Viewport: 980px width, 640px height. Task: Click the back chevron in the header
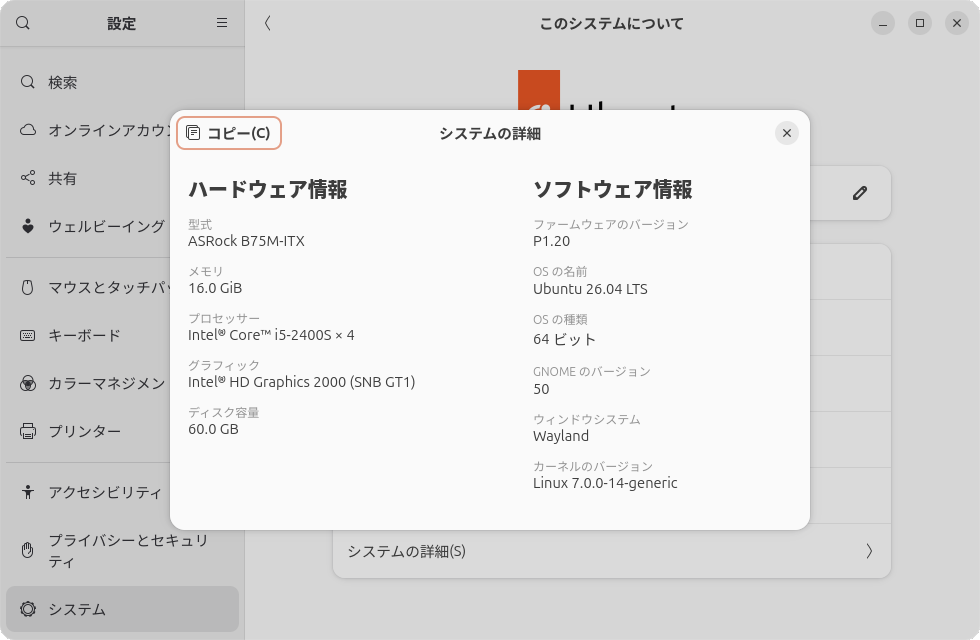click(267, 22)
